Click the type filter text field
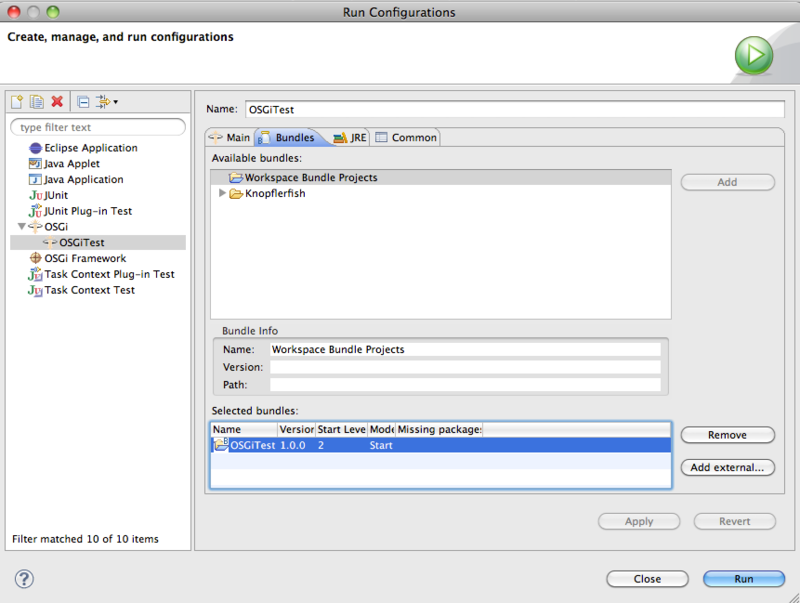This screenshot has height=603, width=800. [x=98, y=127]
